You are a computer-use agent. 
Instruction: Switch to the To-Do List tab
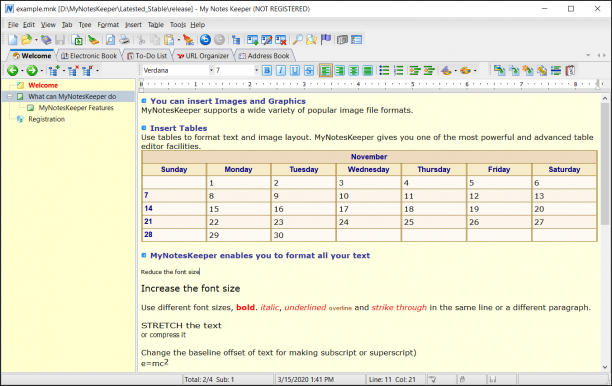pos(147,56)
